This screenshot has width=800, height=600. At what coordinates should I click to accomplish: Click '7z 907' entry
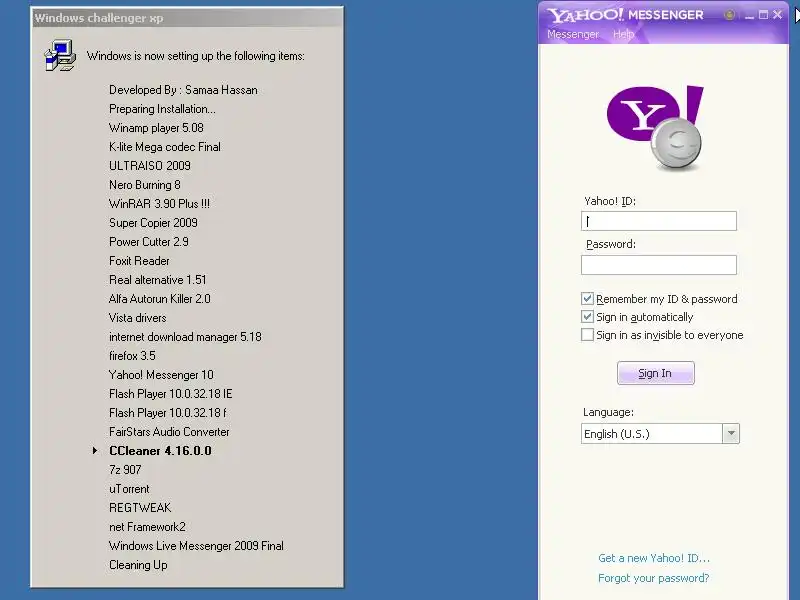pyautogui.click(x=125, y=470)
